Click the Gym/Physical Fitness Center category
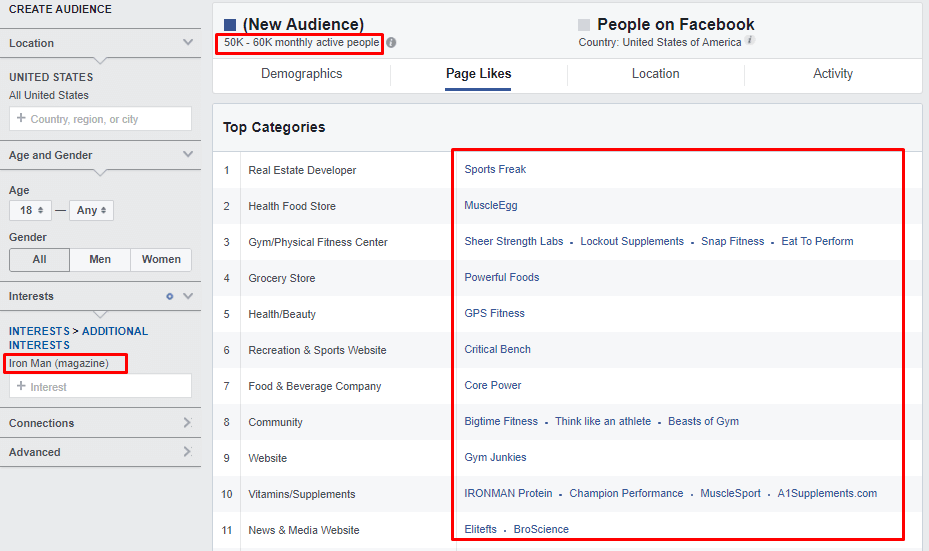This screenshot has width=929, height=551. [x=318, y=242]
